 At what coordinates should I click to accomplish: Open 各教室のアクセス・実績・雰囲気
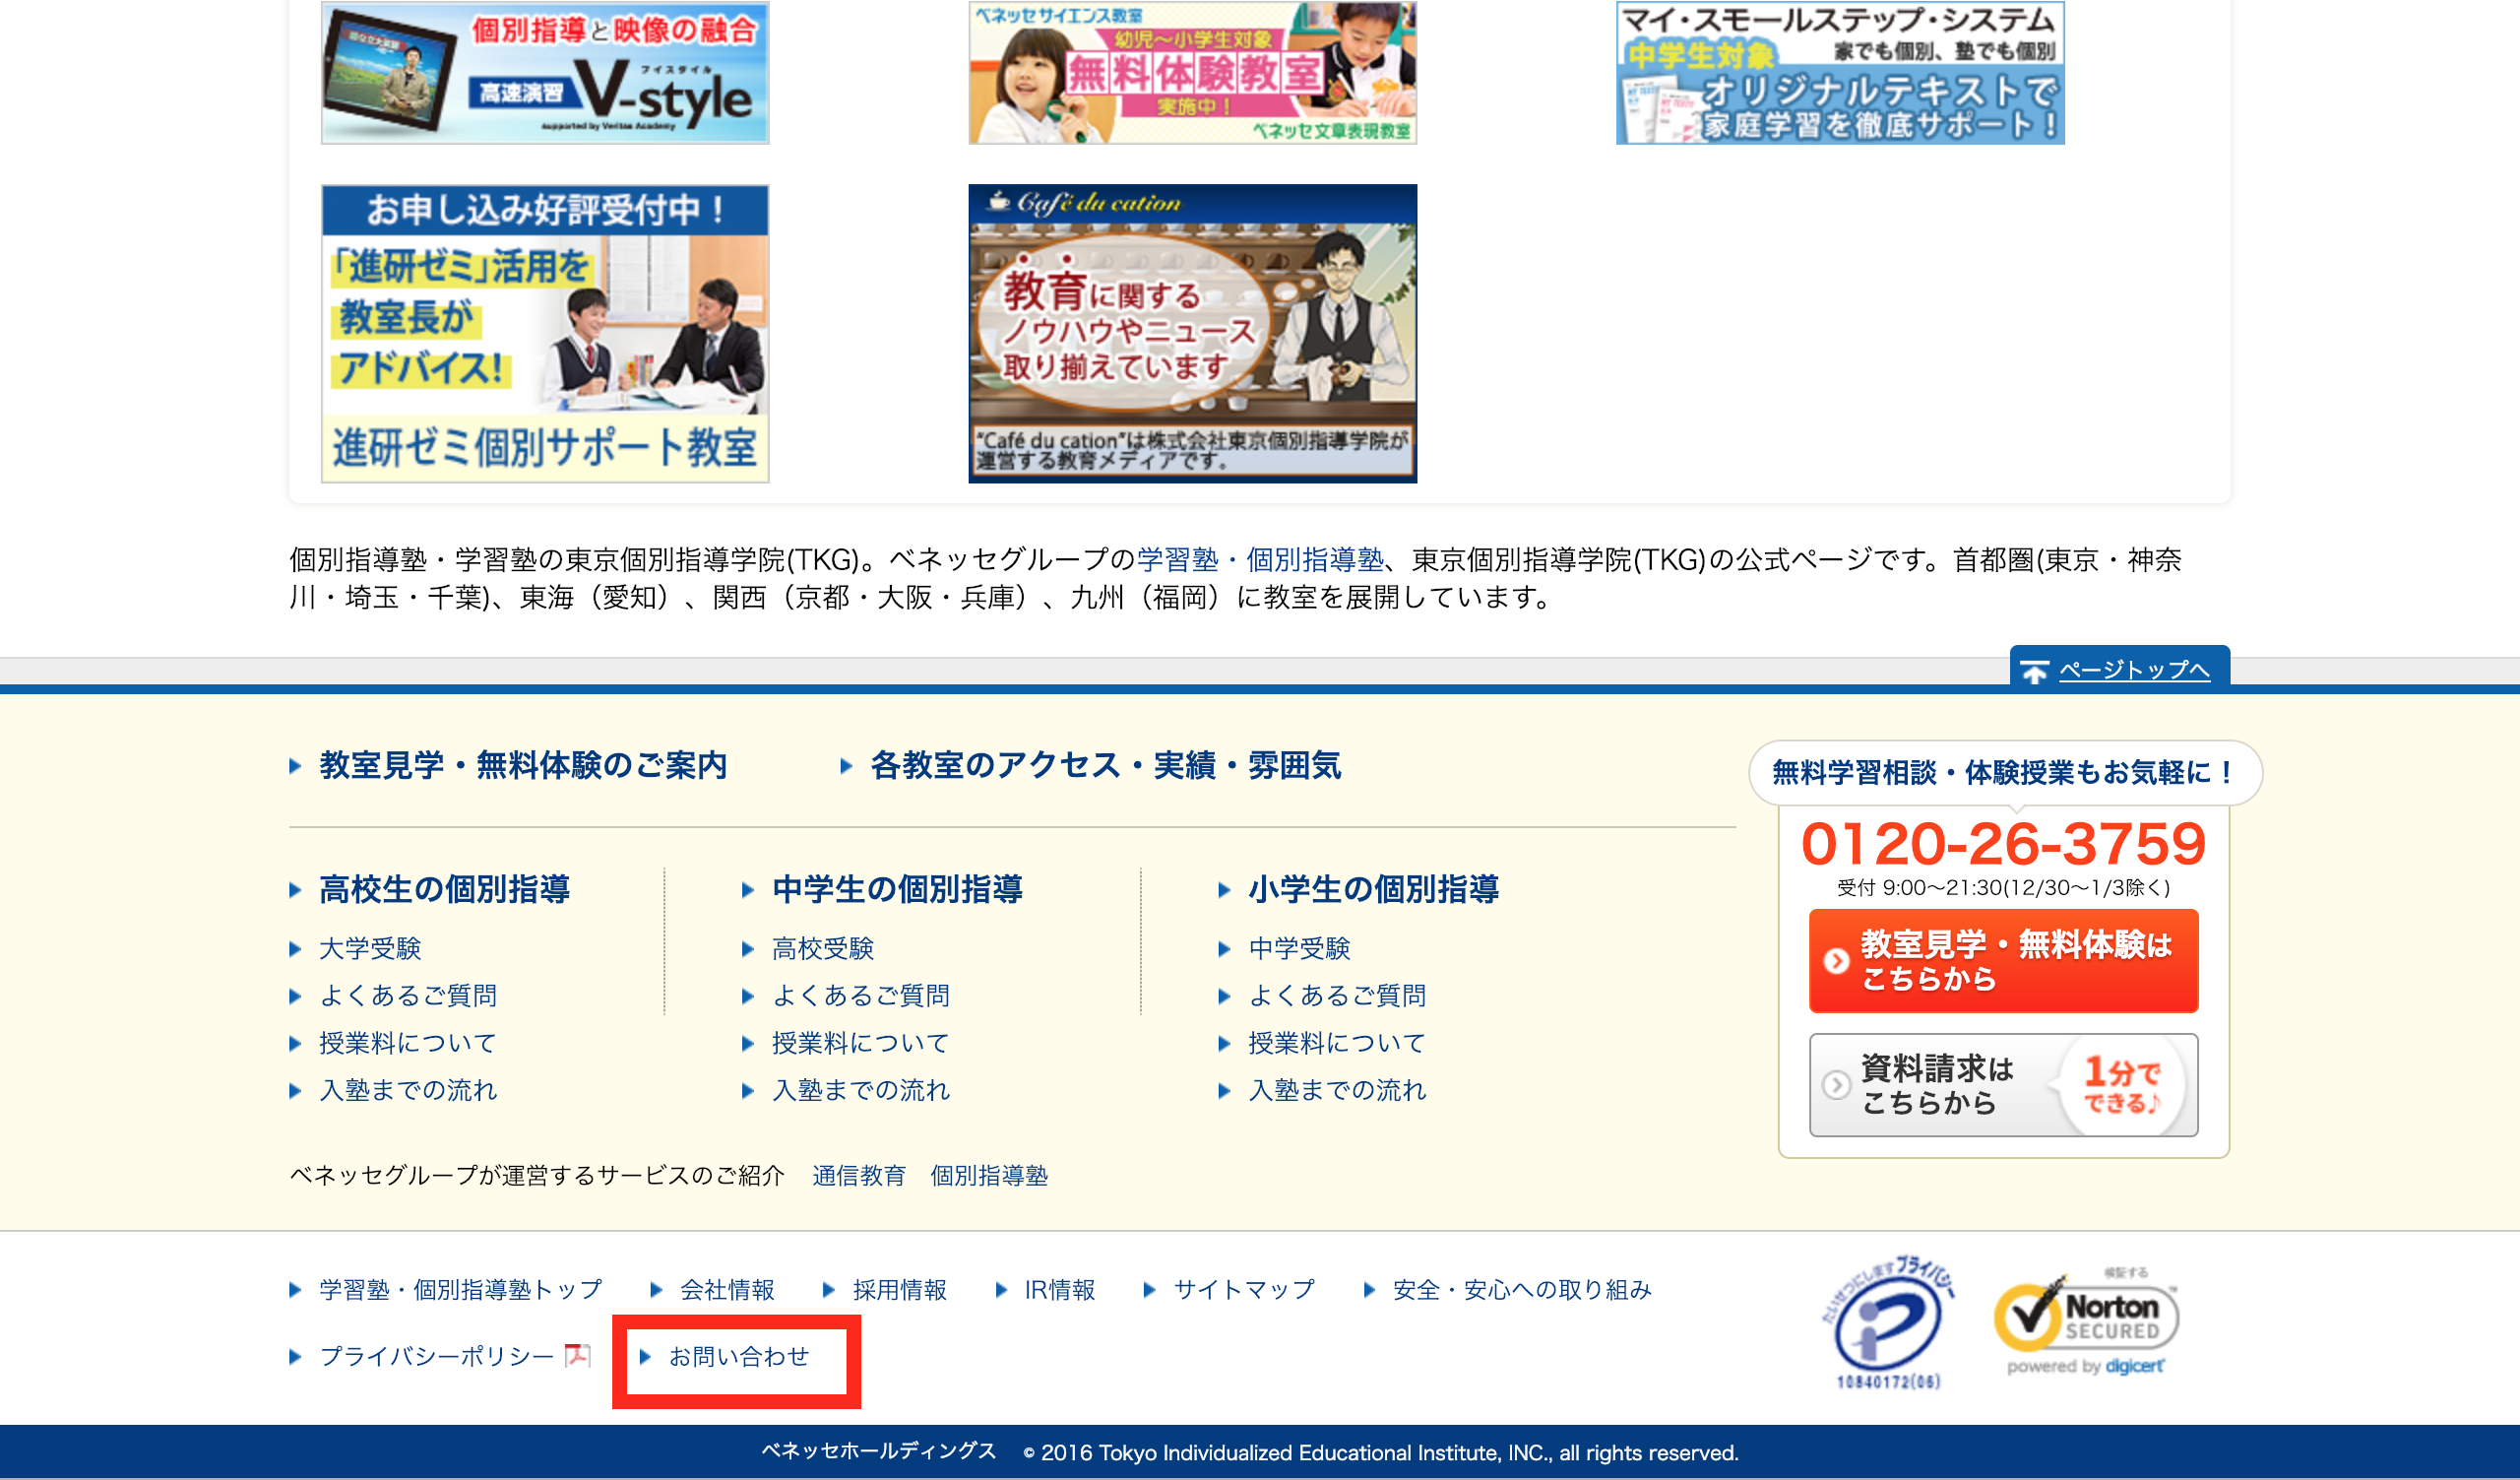point(1105,765)
